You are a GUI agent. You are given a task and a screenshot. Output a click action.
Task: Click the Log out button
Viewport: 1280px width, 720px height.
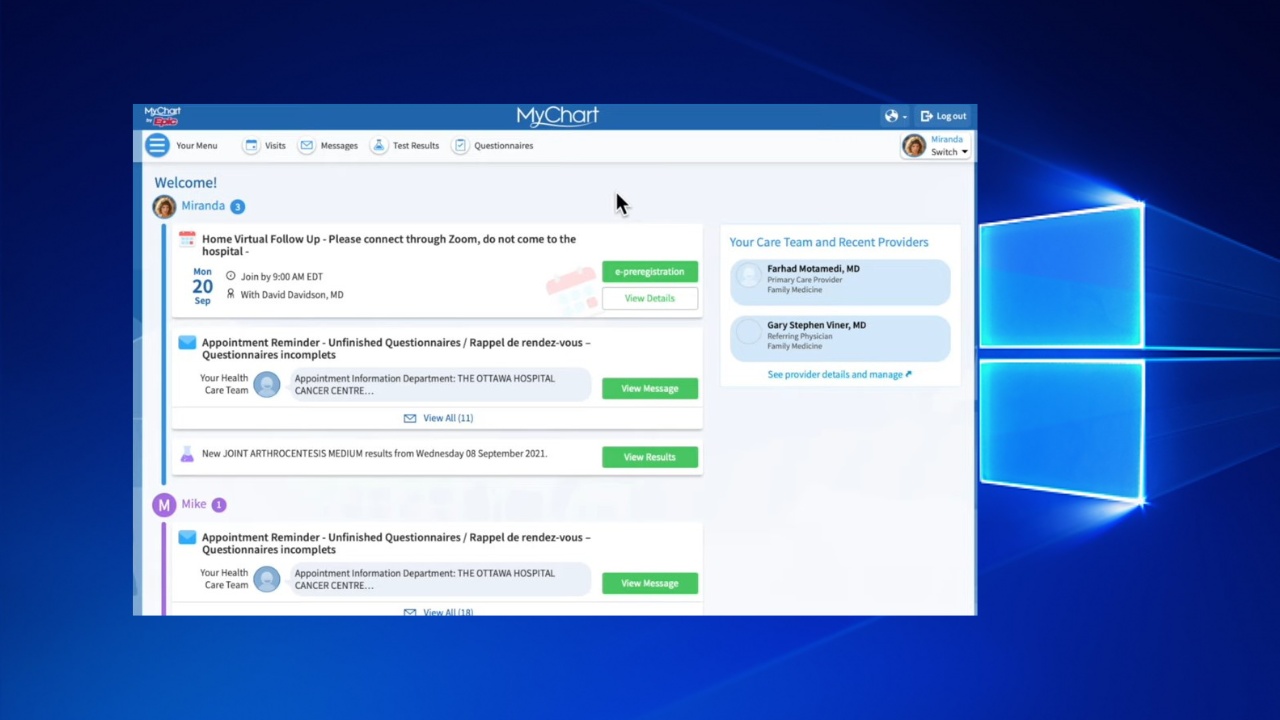tap(943, 116)
